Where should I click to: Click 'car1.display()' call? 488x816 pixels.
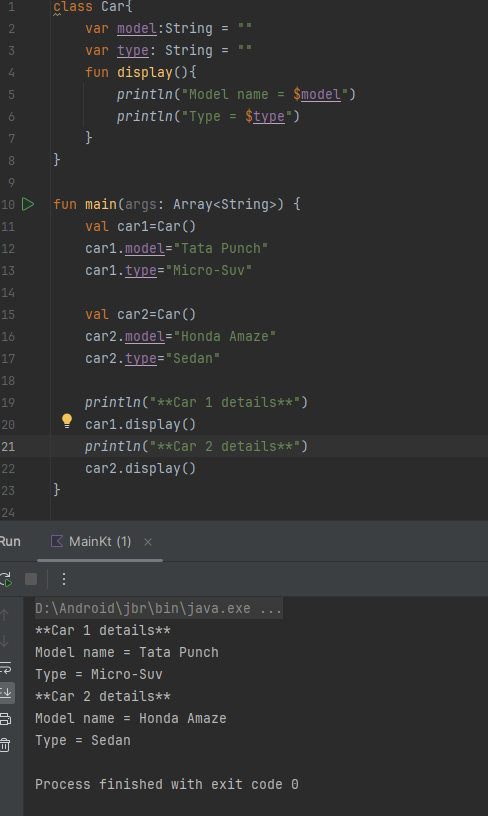140,424
